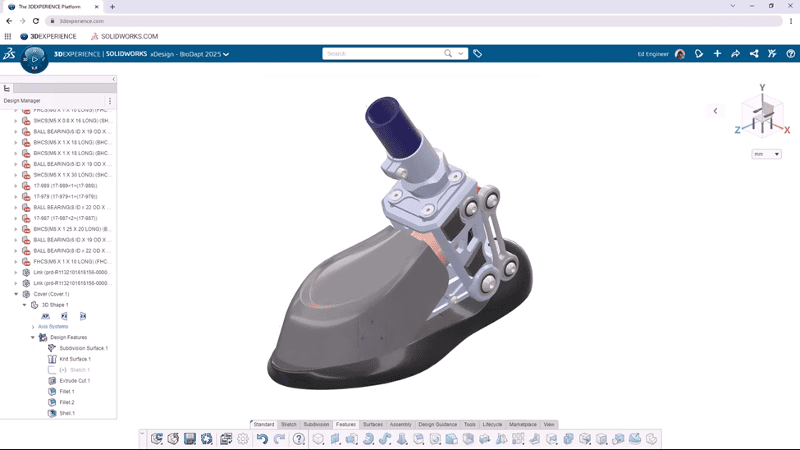The image size is (800, 450).
Task: Collapse the Cover (Cover.1) tree node
Action: (x=16, y=294)
